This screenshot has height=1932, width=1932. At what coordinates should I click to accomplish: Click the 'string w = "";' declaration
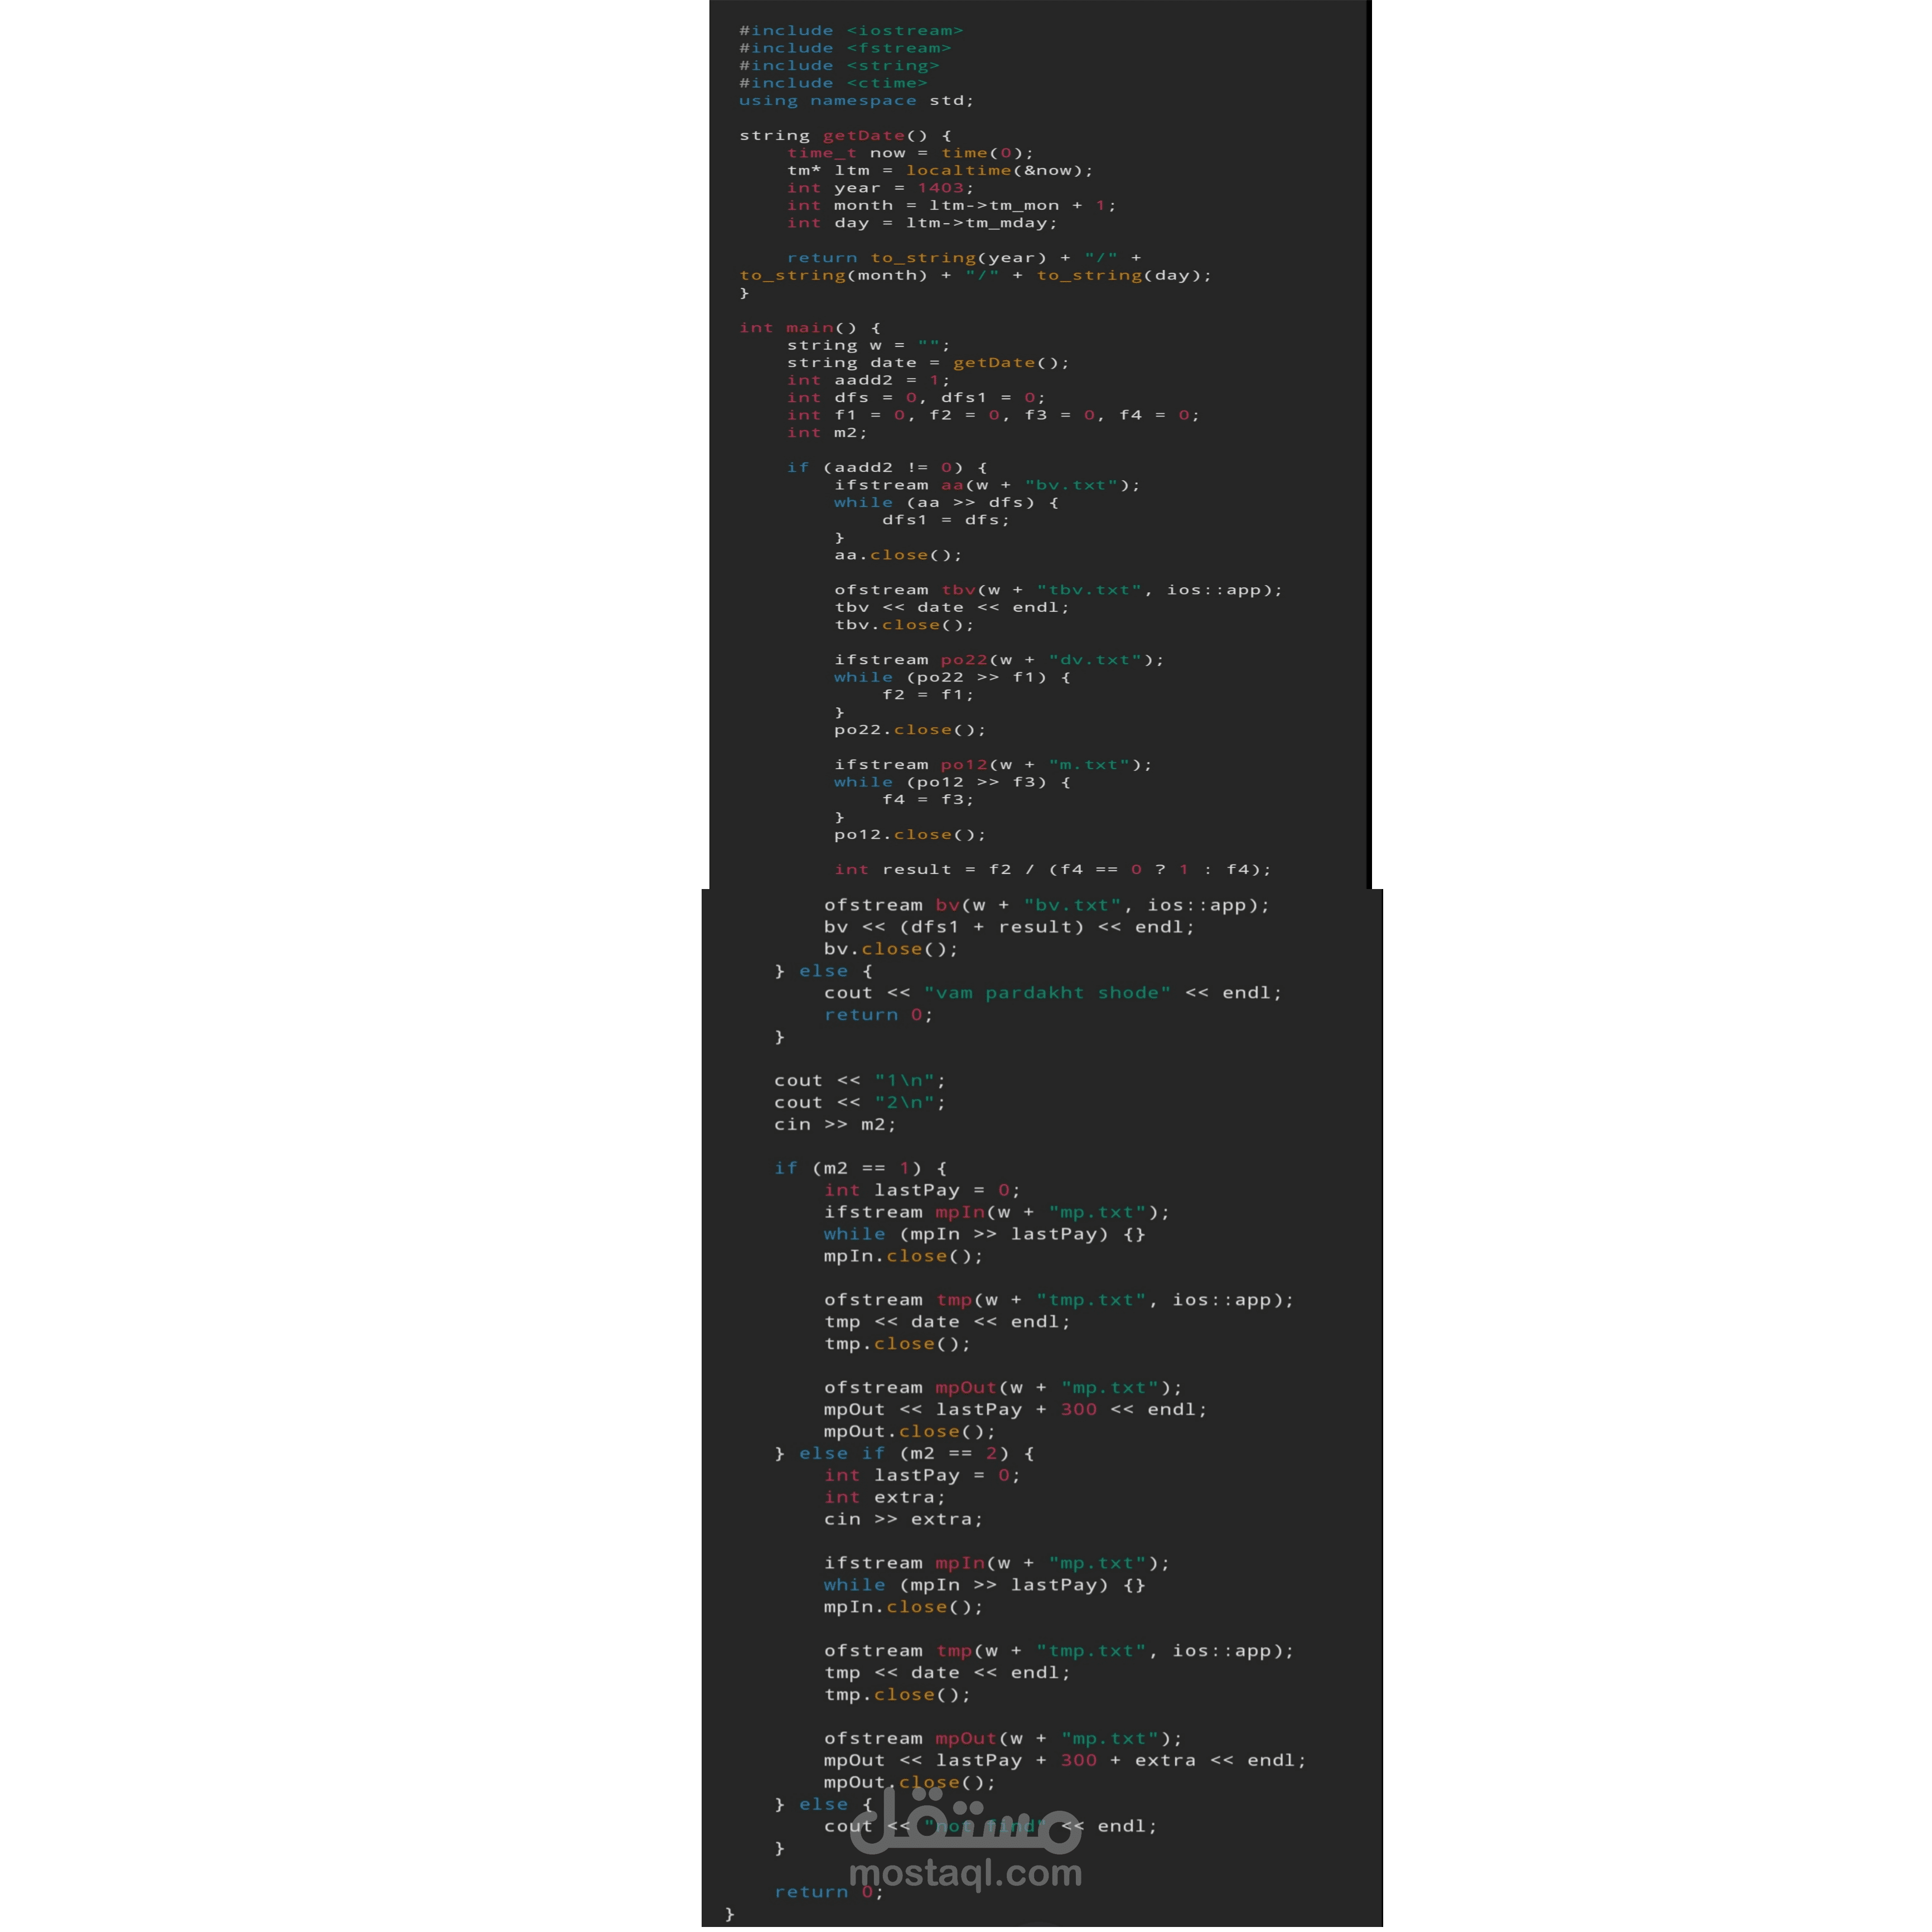click(x=868, y=346)
